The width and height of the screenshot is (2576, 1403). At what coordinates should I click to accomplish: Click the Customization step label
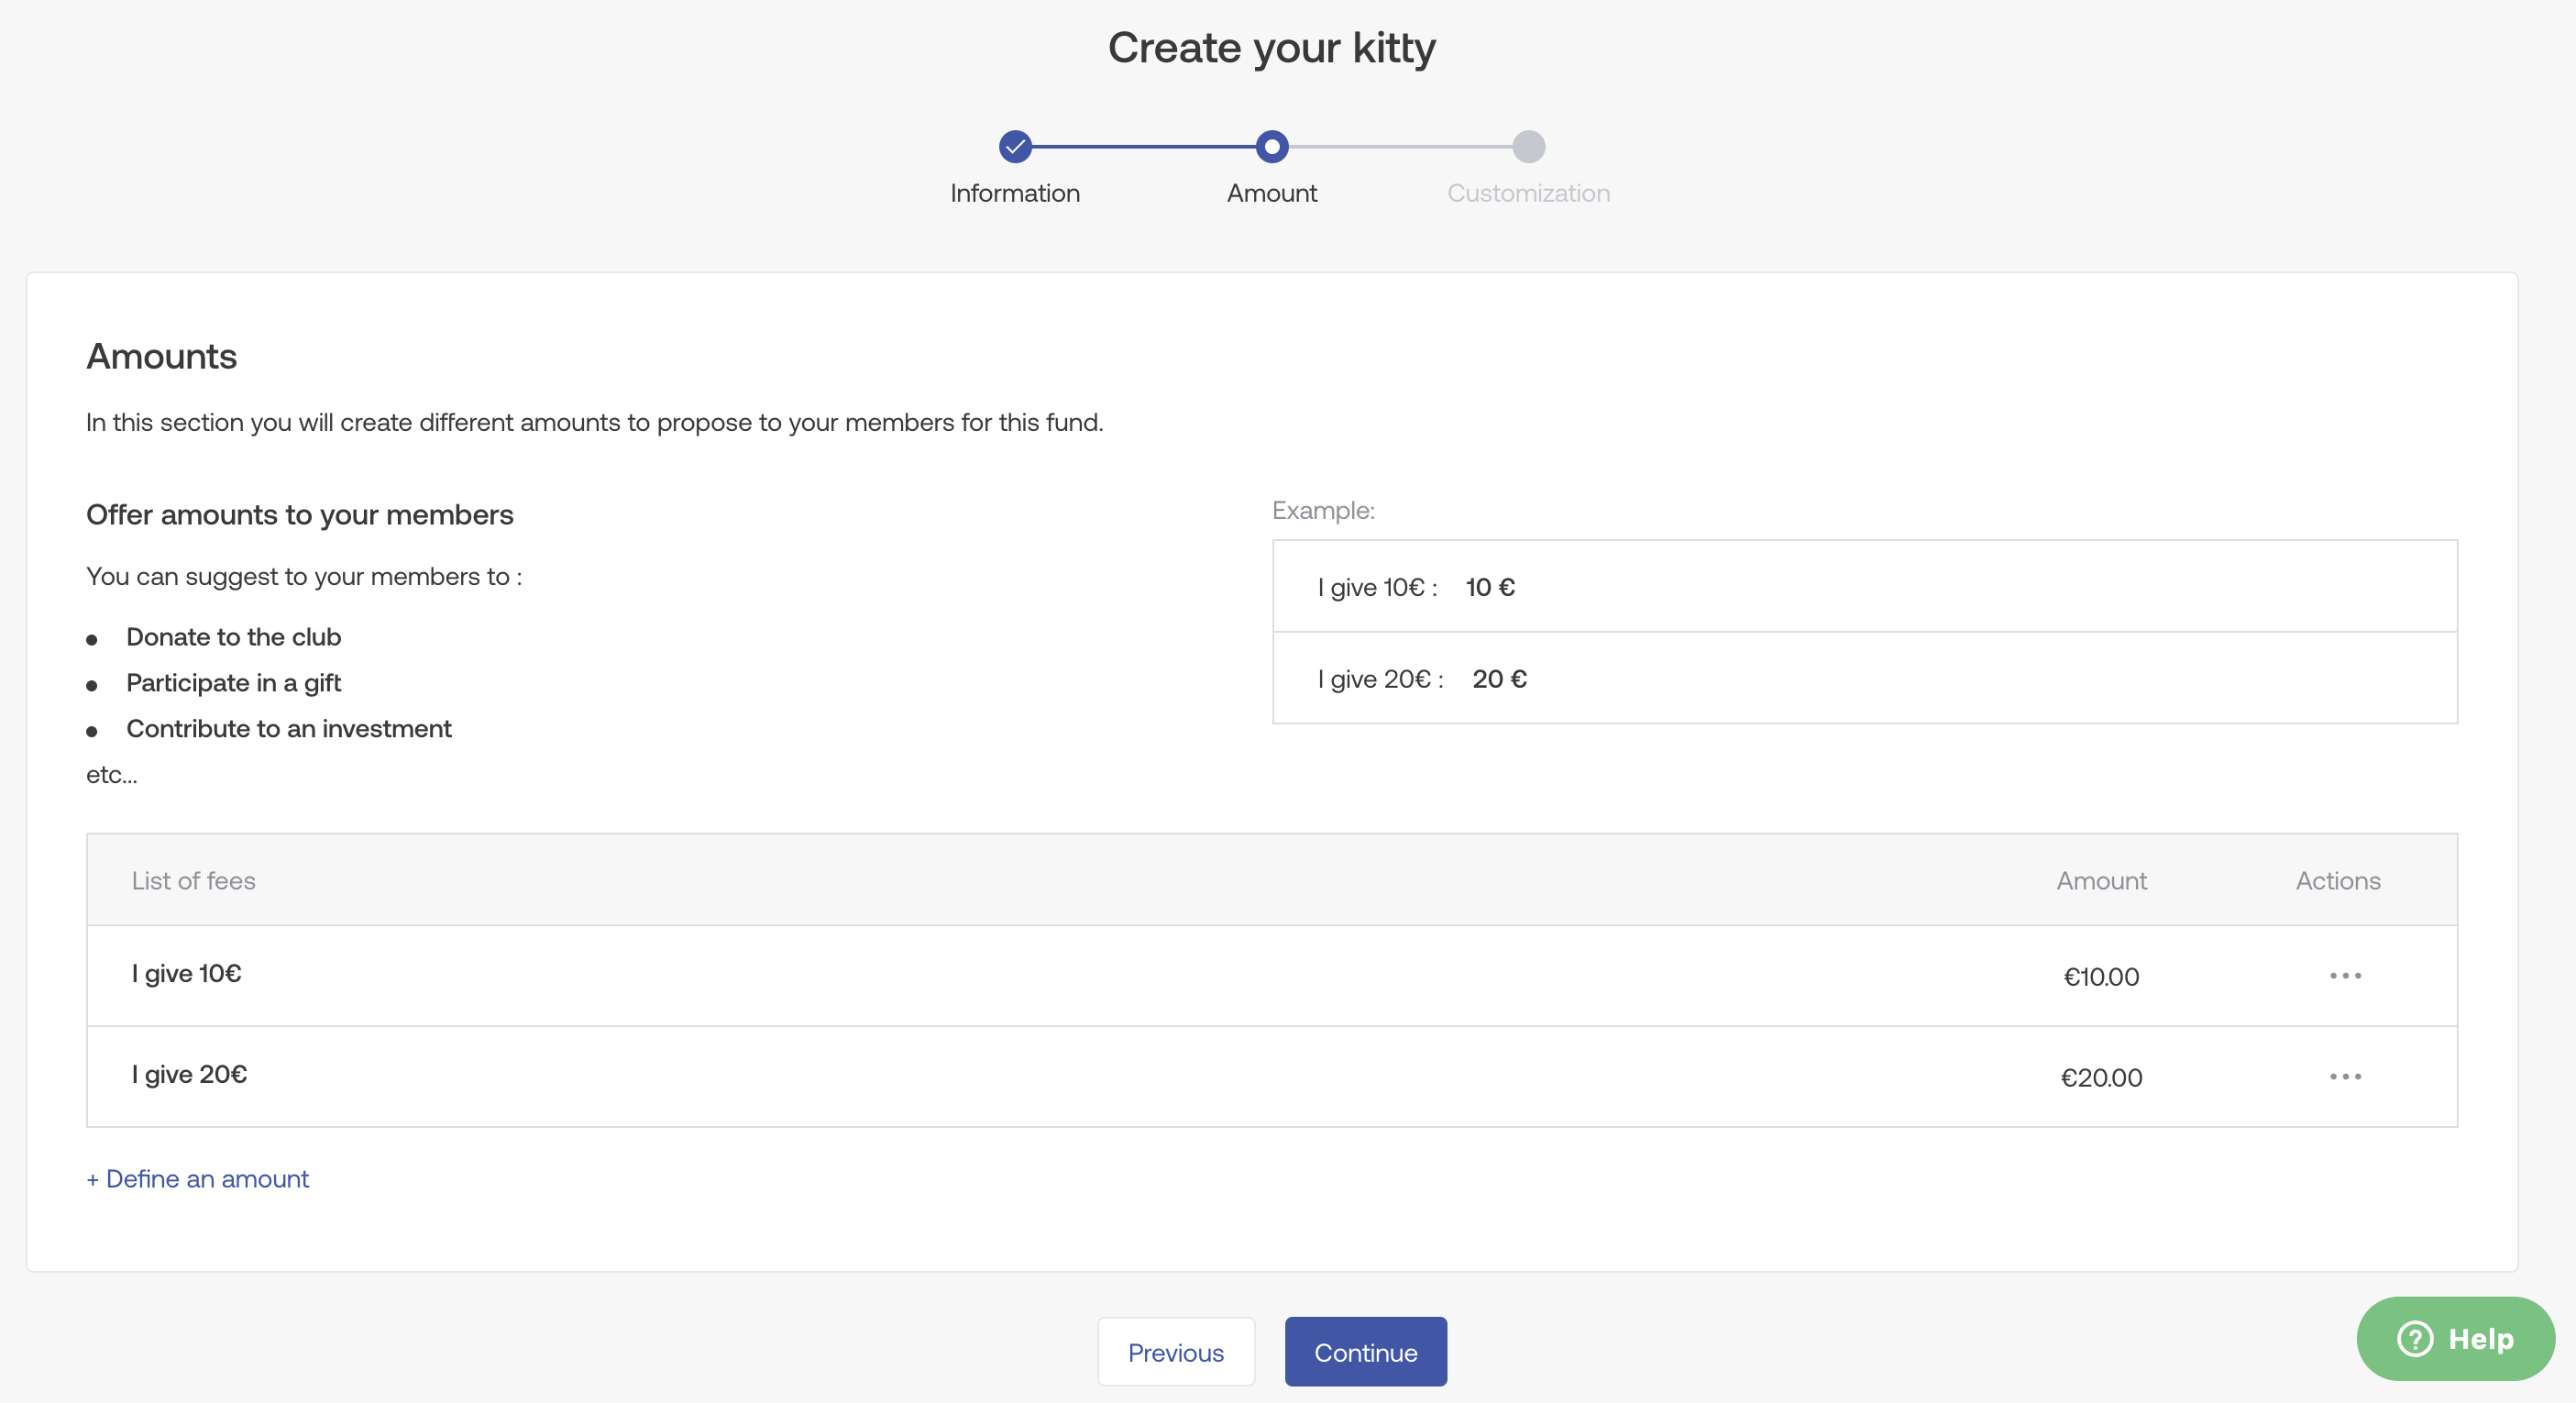(1528, 193)
